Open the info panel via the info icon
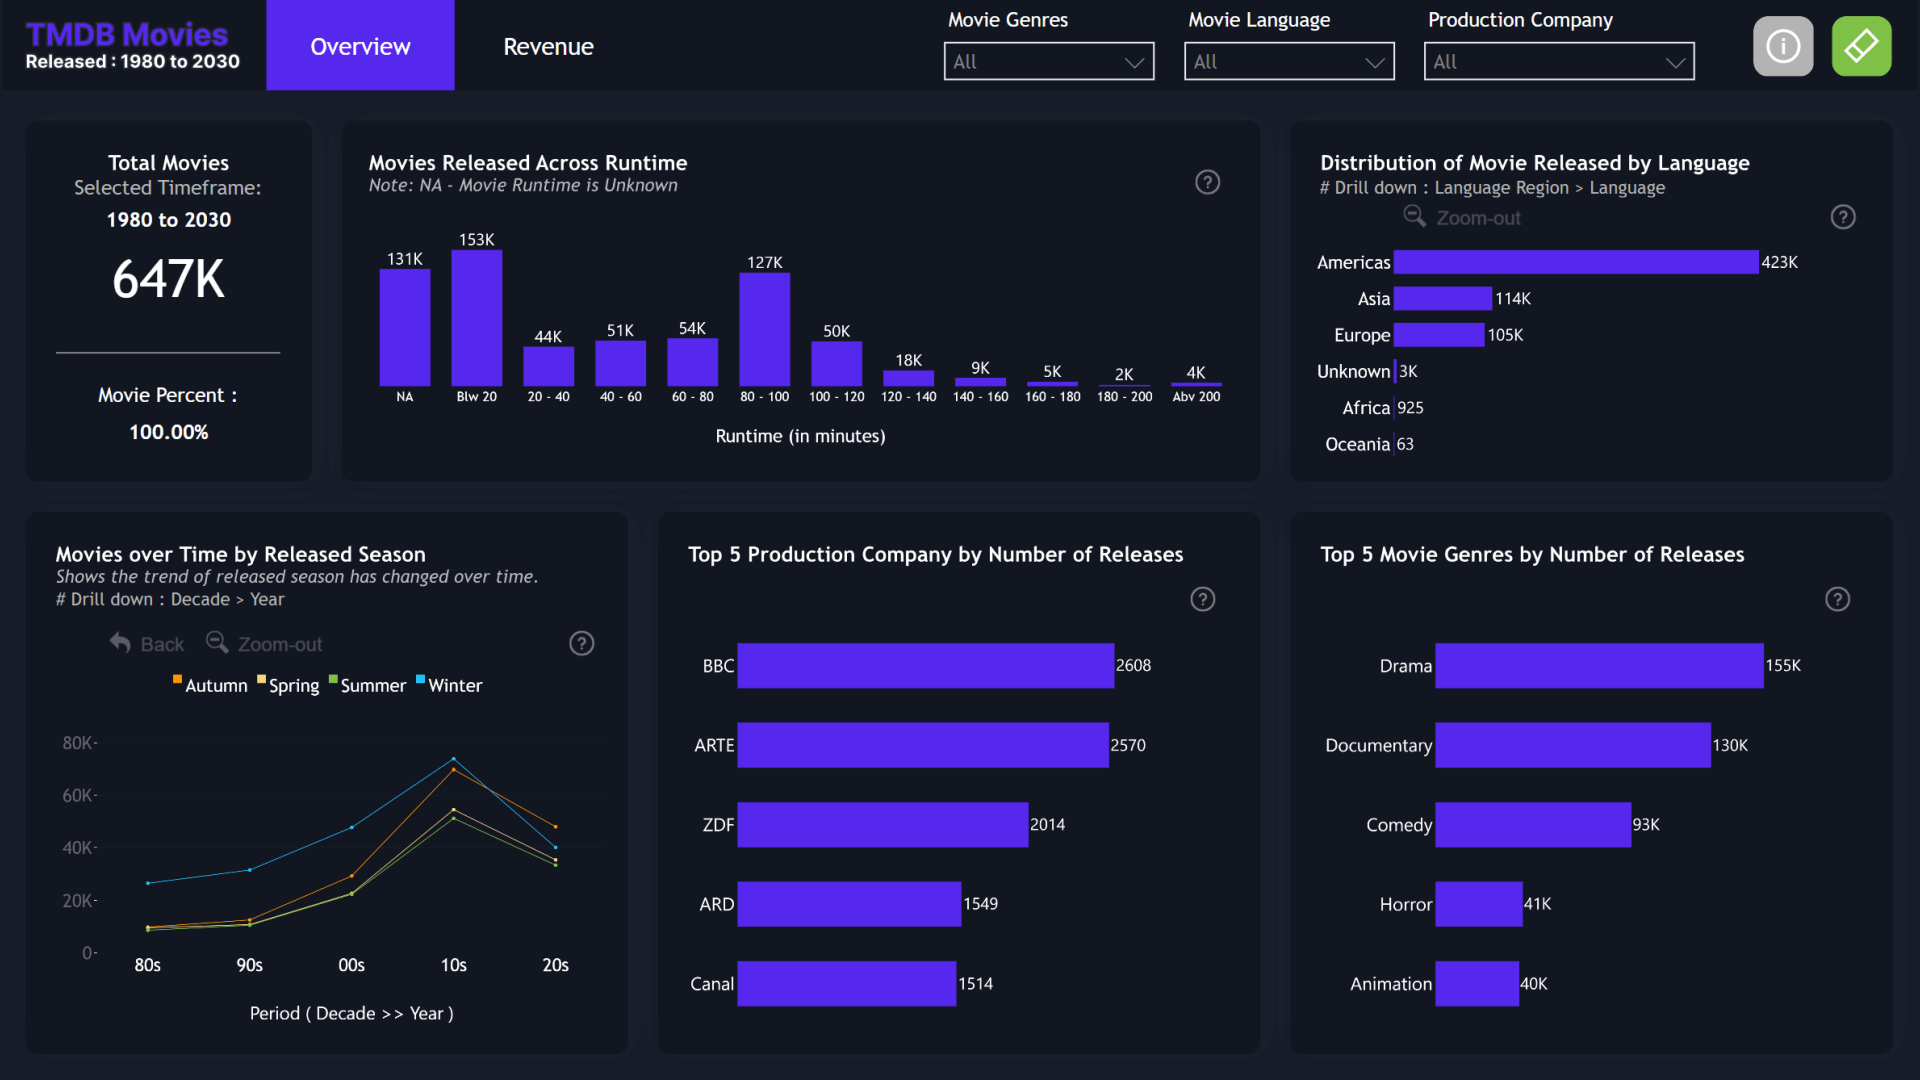The image size is (1920, 1080). 1783,45
